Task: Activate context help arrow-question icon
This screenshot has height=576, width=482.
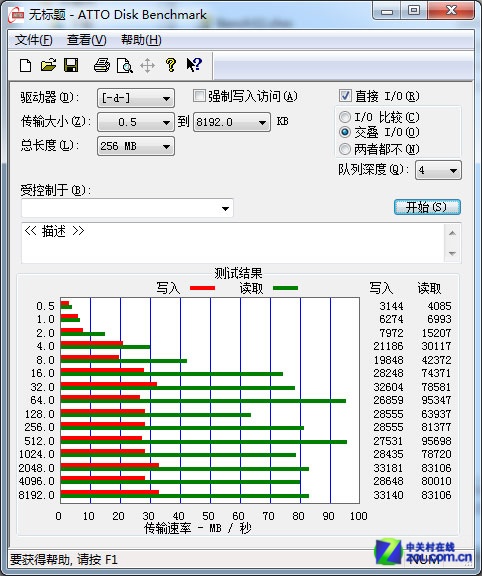Action: (x=194, y=65)
